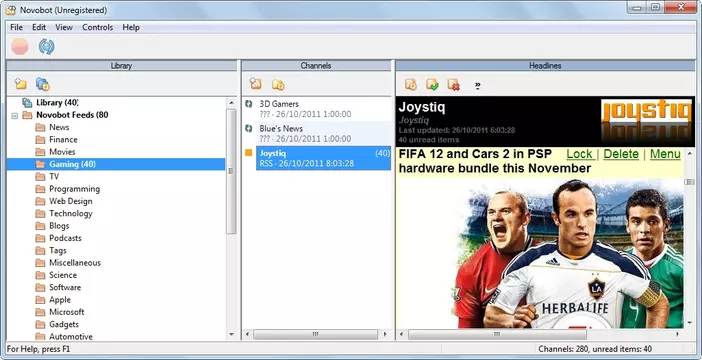
Task: Click the Library tree vertical scrollbar thumb
Action: tap(231, 171)
